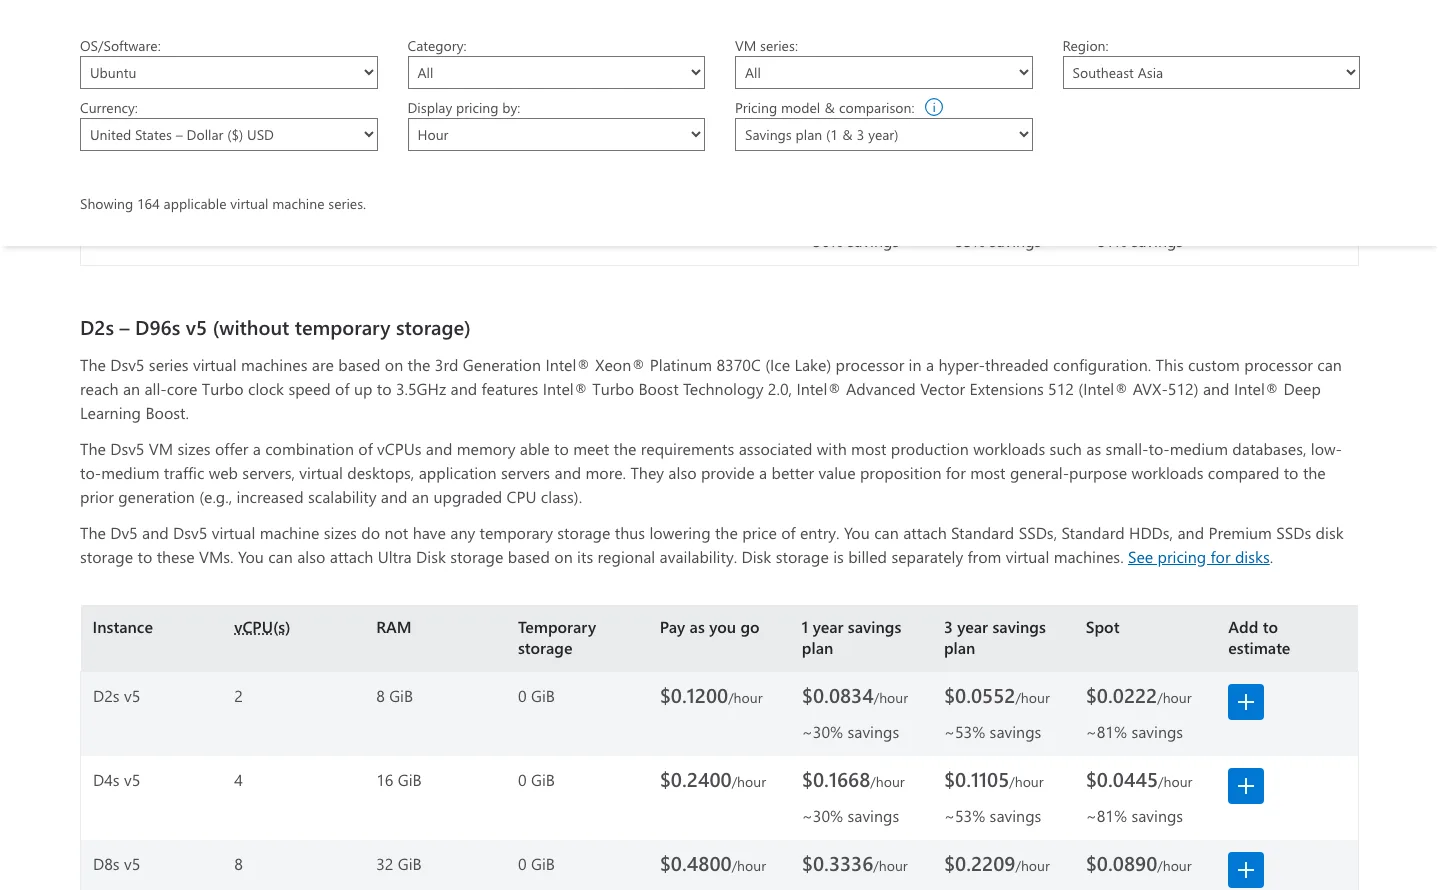Open the Savings plan pricing model dropdown

pos(883,135)
